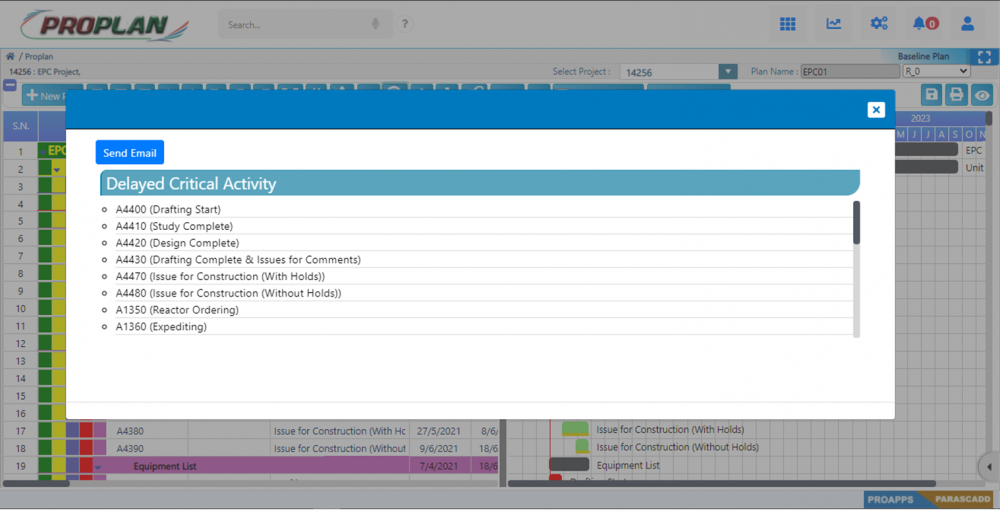Click activity ID A4390 cell
Screen dimensions: 1000x512
(130, 448)
